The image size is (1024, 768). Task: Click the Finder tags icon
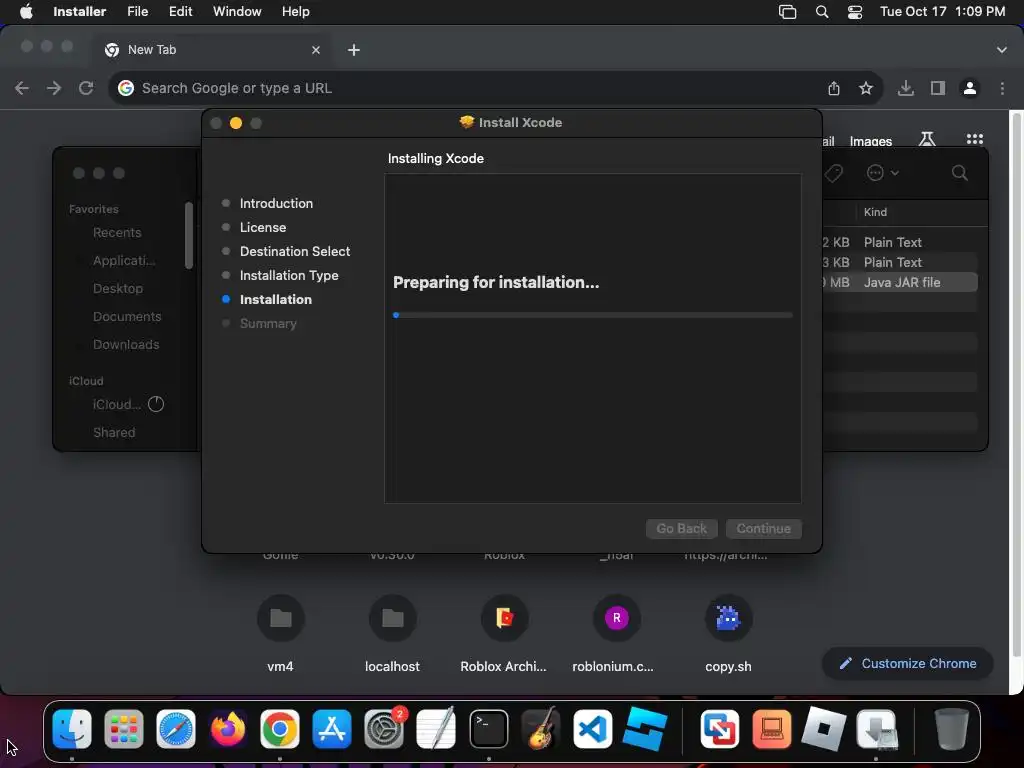(x=833, y=172)
